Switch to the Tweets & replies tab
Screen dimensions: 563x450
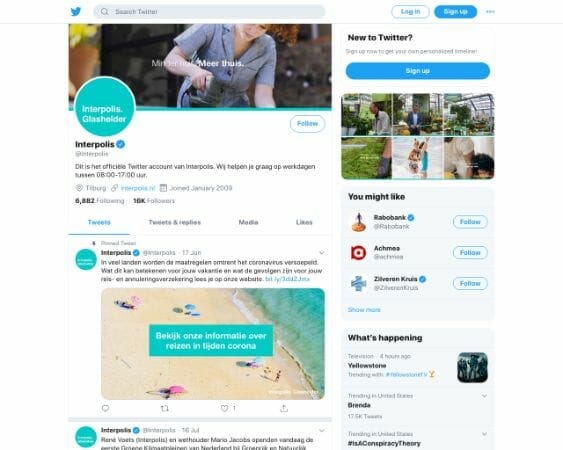(x=175, y=222)
